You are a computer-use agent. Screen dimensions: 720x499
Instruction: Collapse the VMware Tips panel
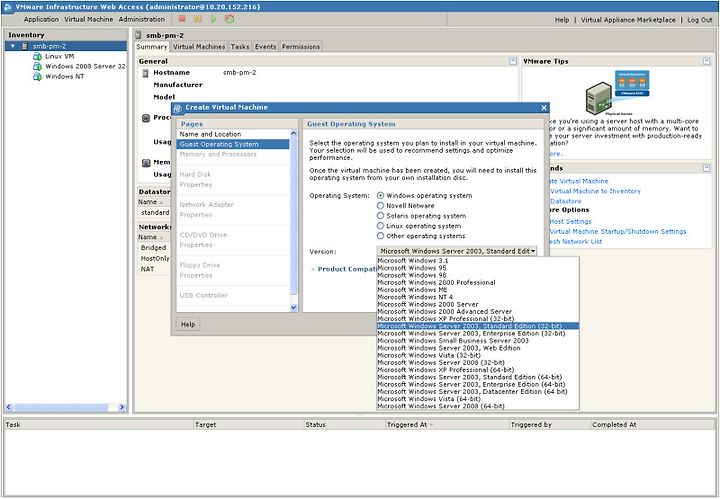pos(706,61)
